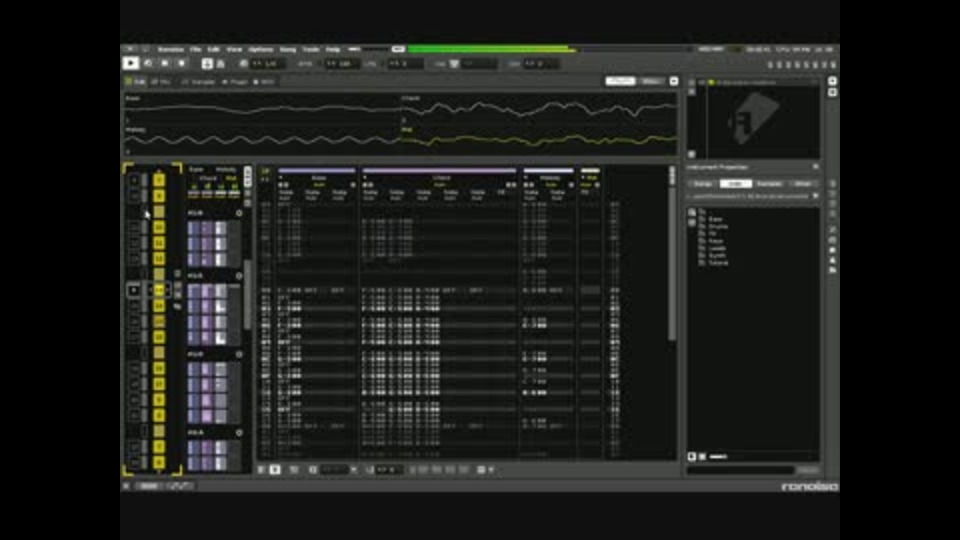Open the Renoise menu
The width and height of the screenshot is (960, 540).
pyautogui.click(x=171, y=49)
